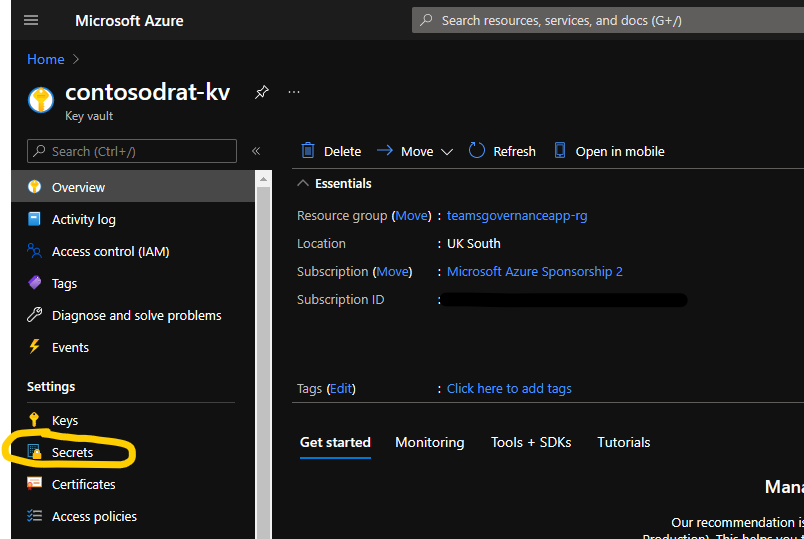The height and width of the screenshot is (539, 804).
Task: Click the Events lightning bolt icon
Action: click(34, 347)
